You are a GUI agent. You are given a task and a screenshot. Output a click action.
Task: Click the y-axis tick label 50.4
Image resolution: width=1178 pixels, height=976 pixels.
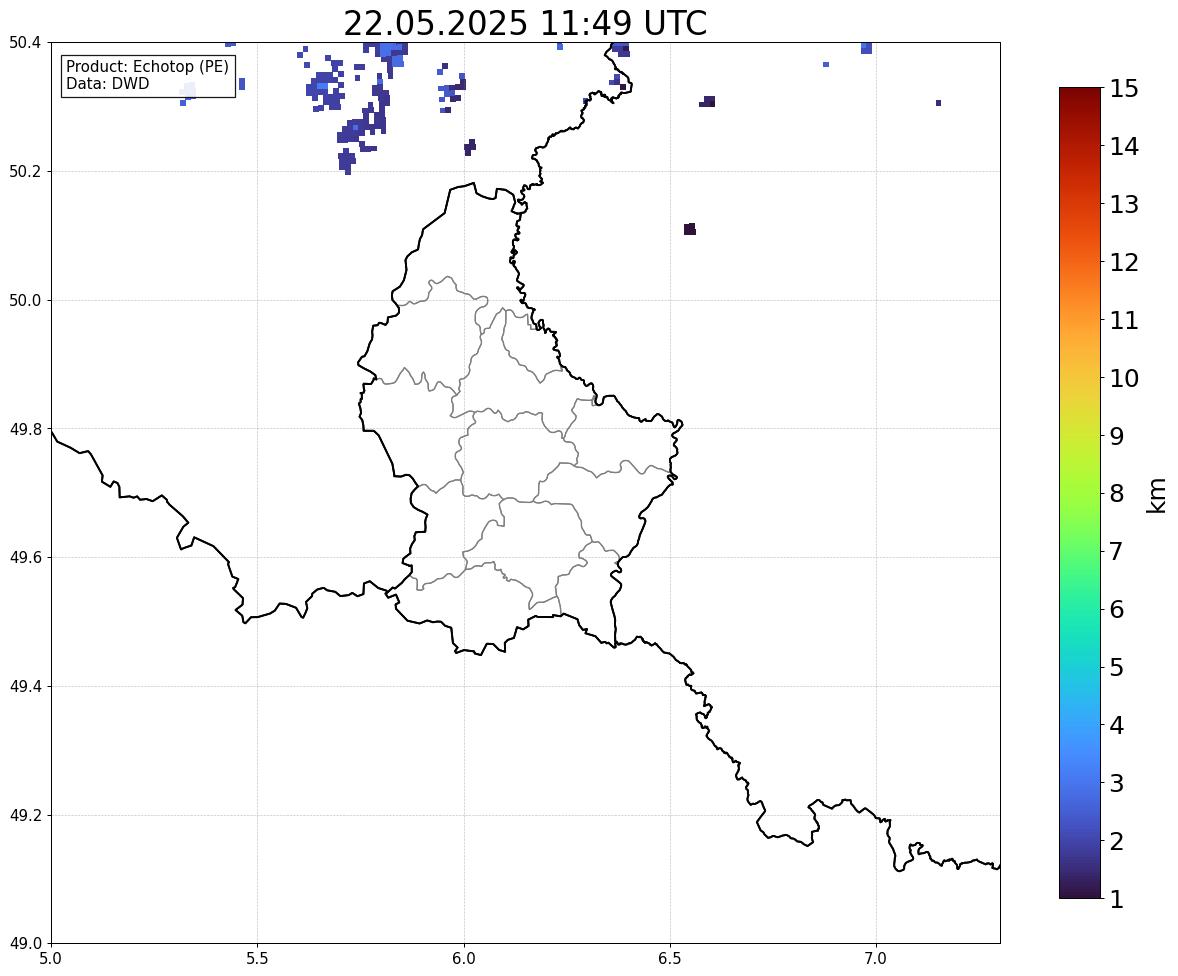[x=25, y=43]
